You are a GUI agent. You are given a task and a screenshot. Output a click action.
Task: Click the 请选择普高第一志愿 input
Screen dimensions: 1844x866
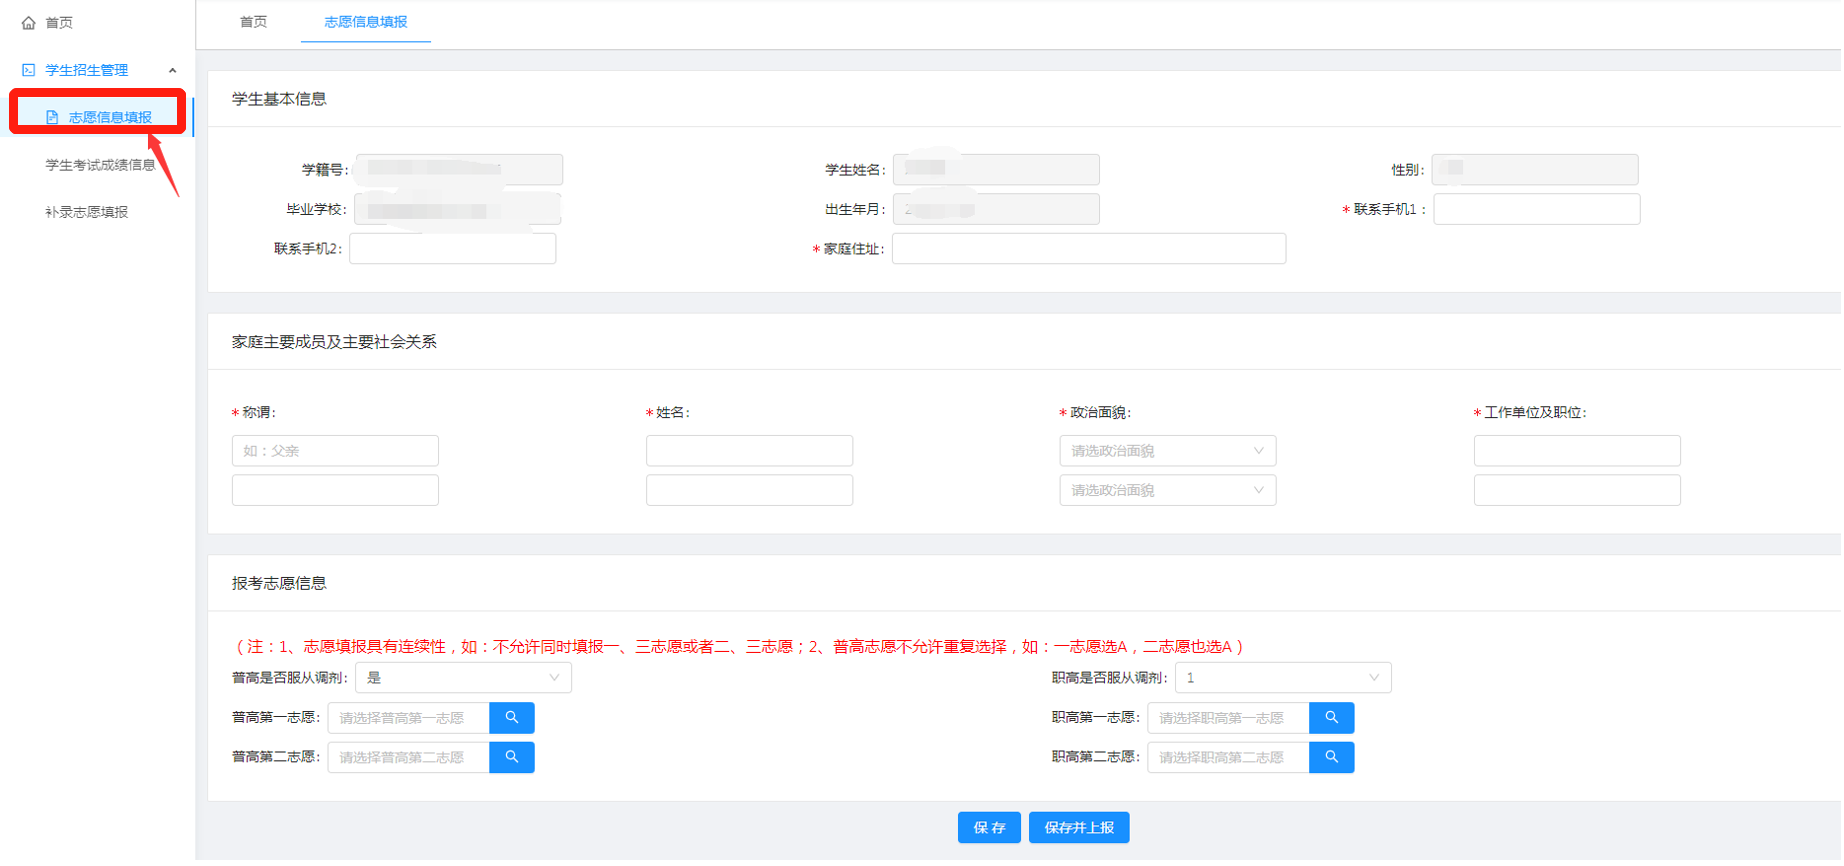coord(409,718)
